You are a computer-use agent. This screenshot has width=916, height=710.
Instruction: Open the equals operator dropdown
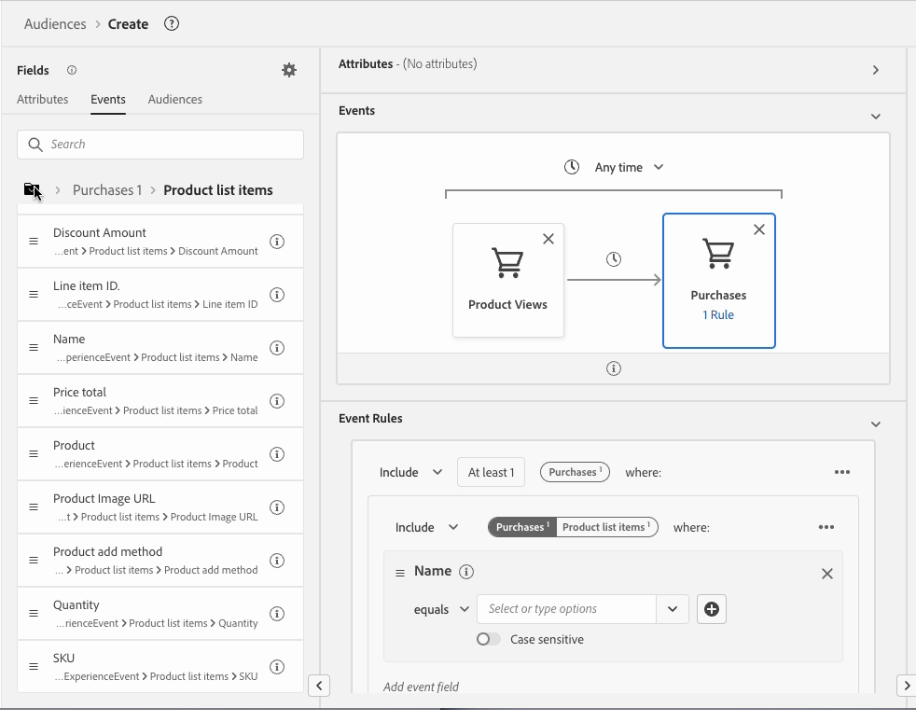pyautogui.click(x=441, y=609)
